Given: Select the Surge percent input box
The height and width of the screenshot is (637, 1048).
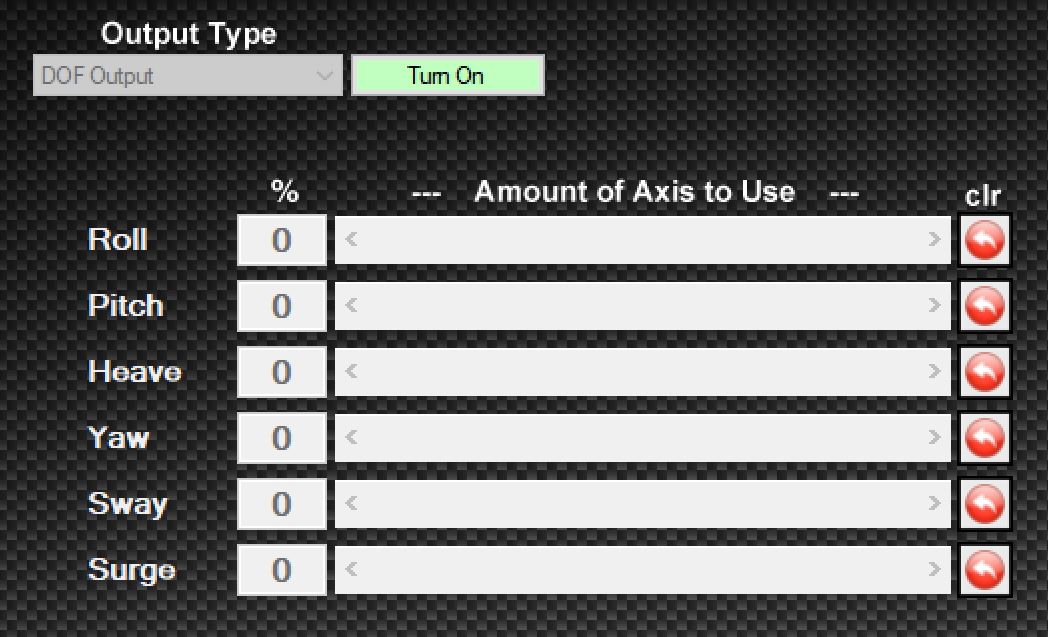Looking at the screenshot, I should coord(282,570).
